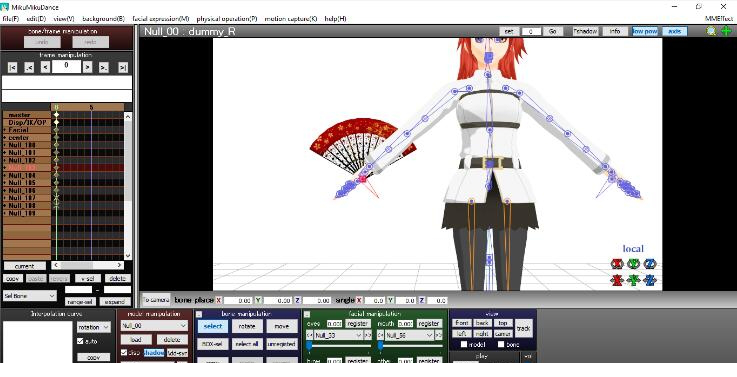737x377 pixels.
Task: Open the facial expression(M) menu
Action: 161,19
